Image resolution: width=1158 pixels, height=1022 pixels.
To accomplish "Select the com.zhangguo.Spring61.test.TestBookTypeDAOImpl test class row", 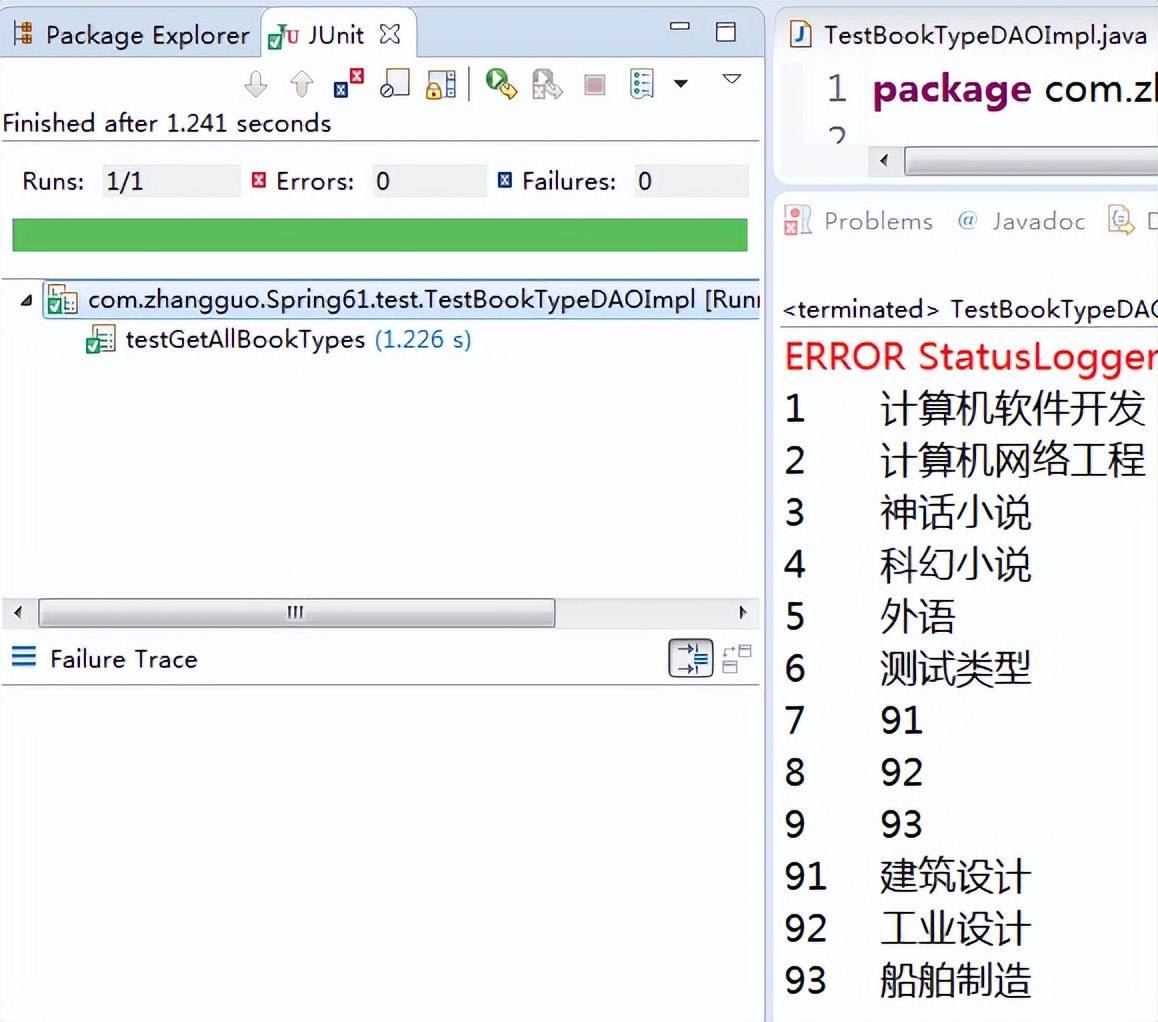I will [401, 300].
